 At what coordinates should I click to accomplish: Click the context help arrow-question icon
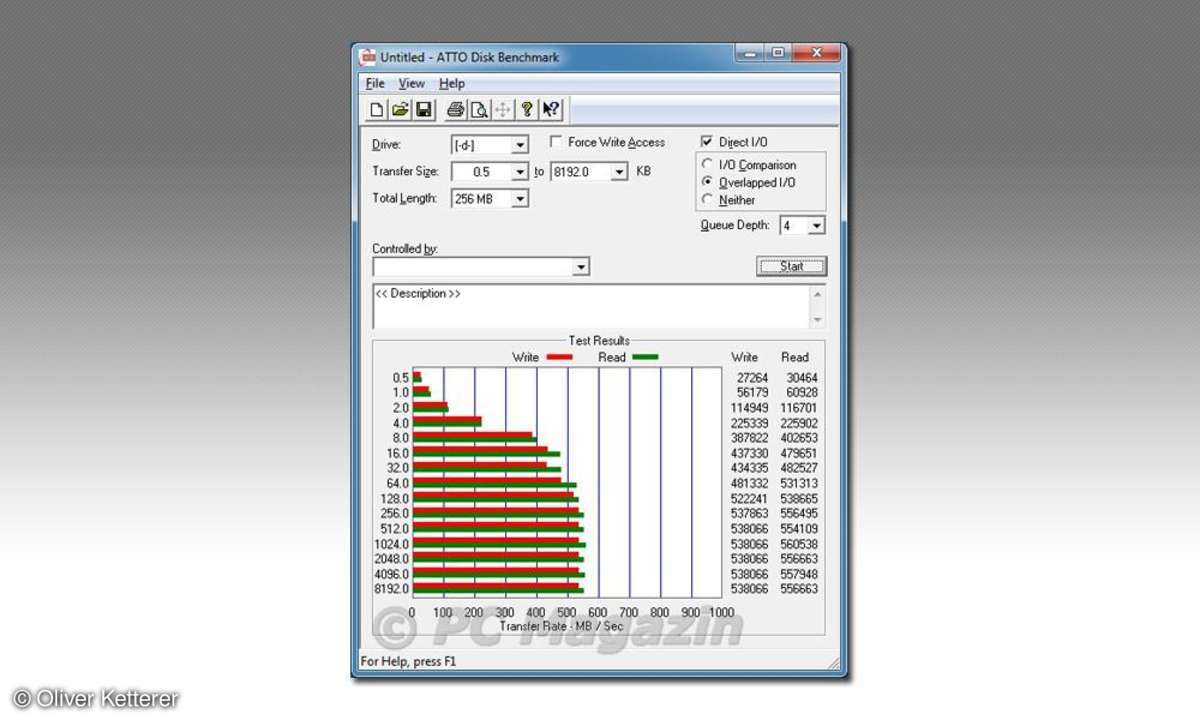[551, 110]
